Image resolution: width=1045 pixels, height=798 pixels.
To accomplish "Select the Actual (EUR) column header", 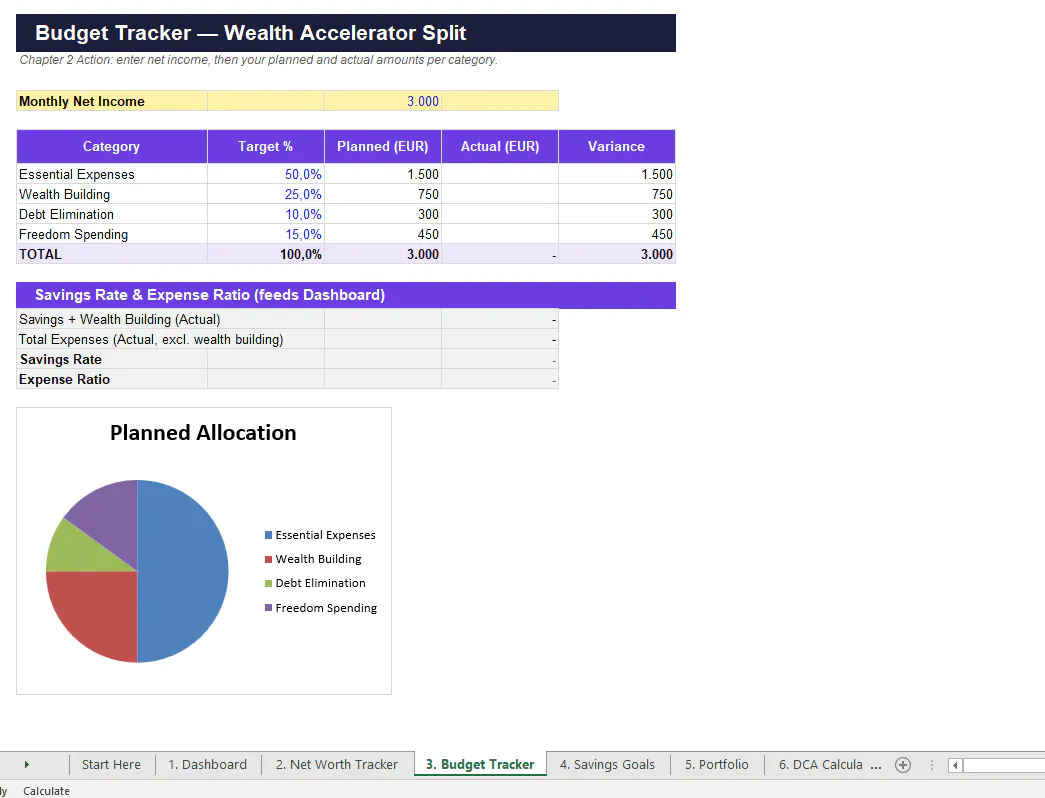I will (x=500, y=147).
